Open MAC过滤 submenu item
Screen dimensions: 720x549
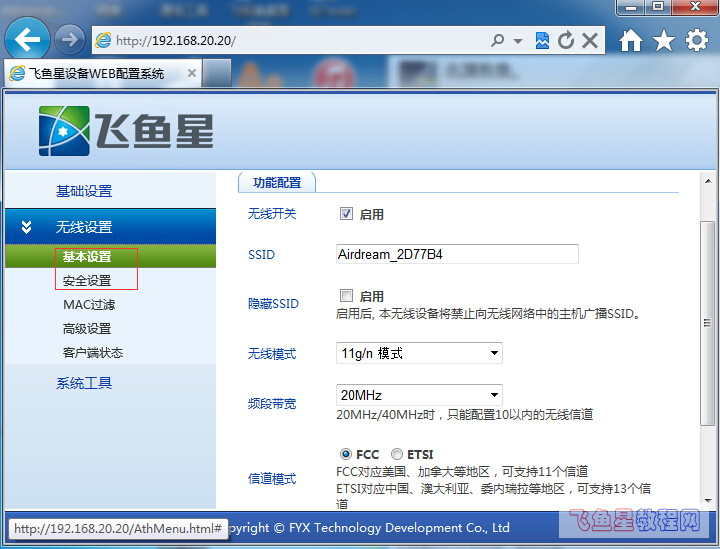click(89, 305)
